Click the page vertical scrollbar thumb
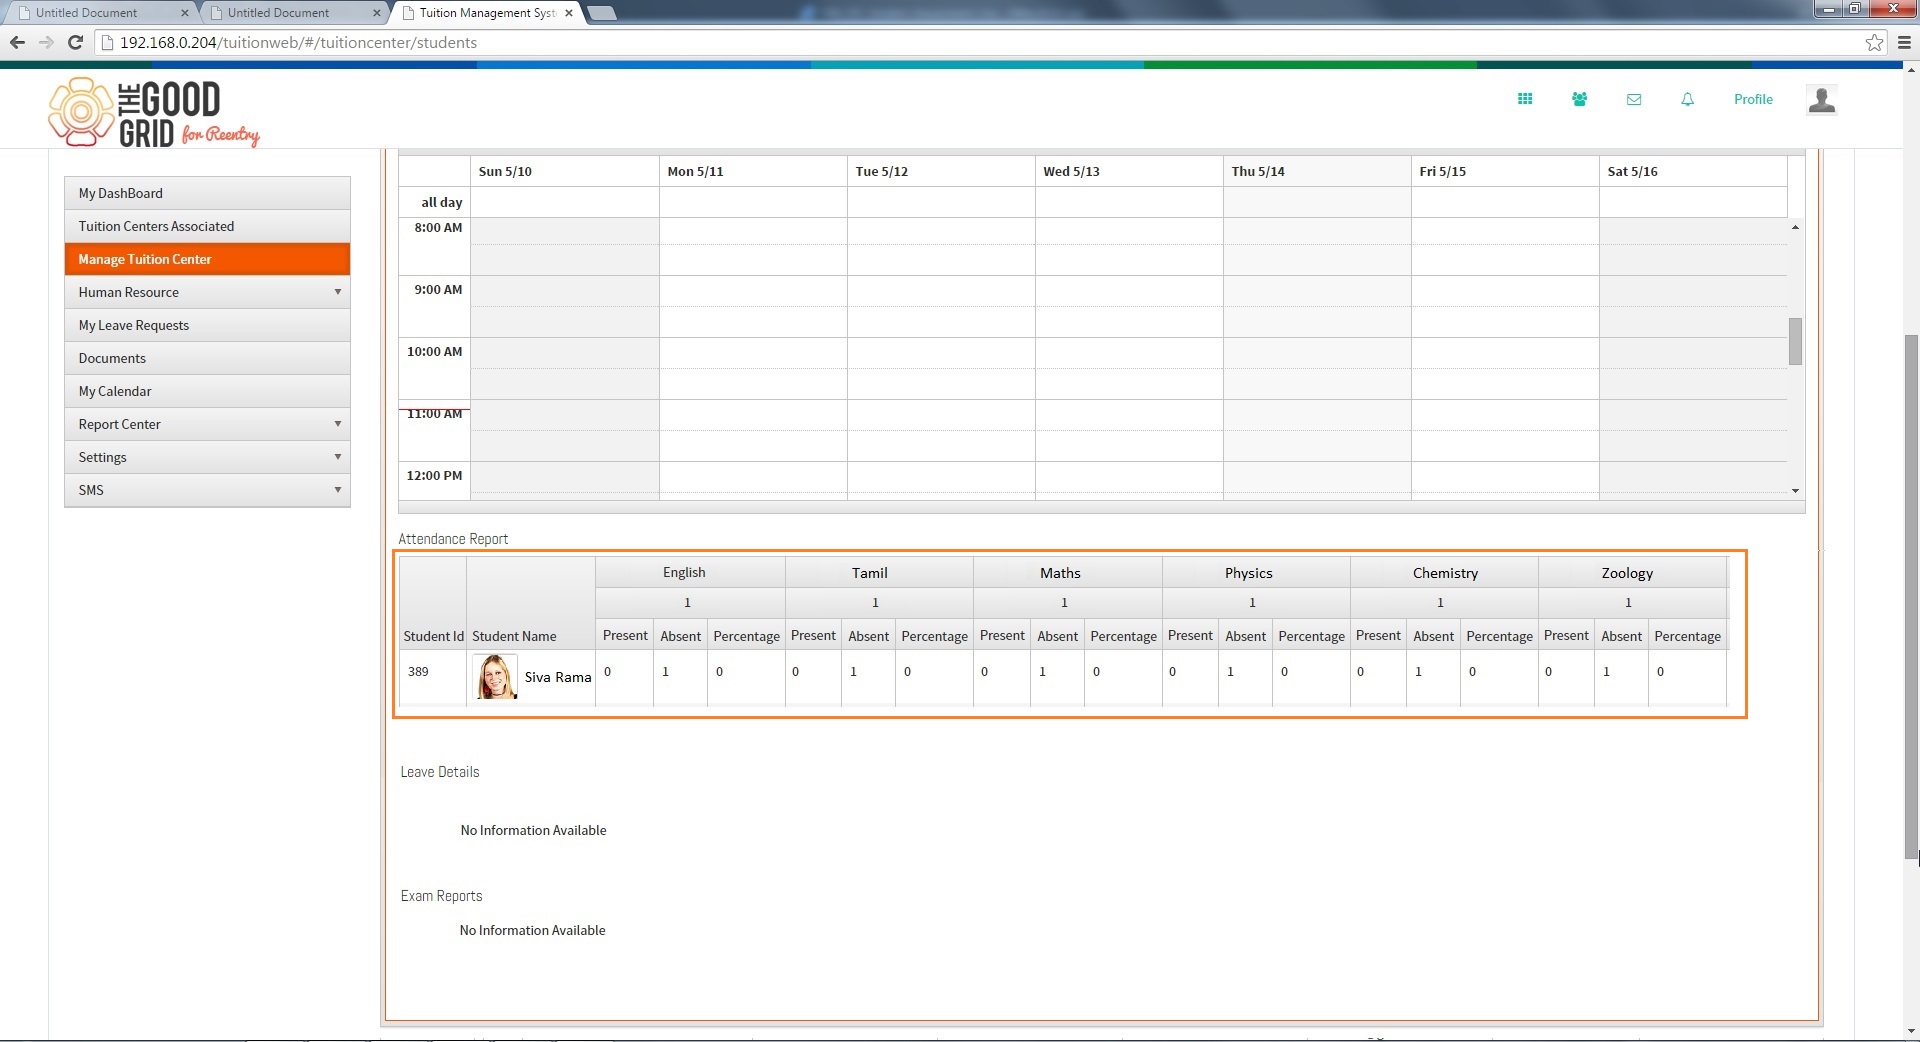 click(1911, 596)
